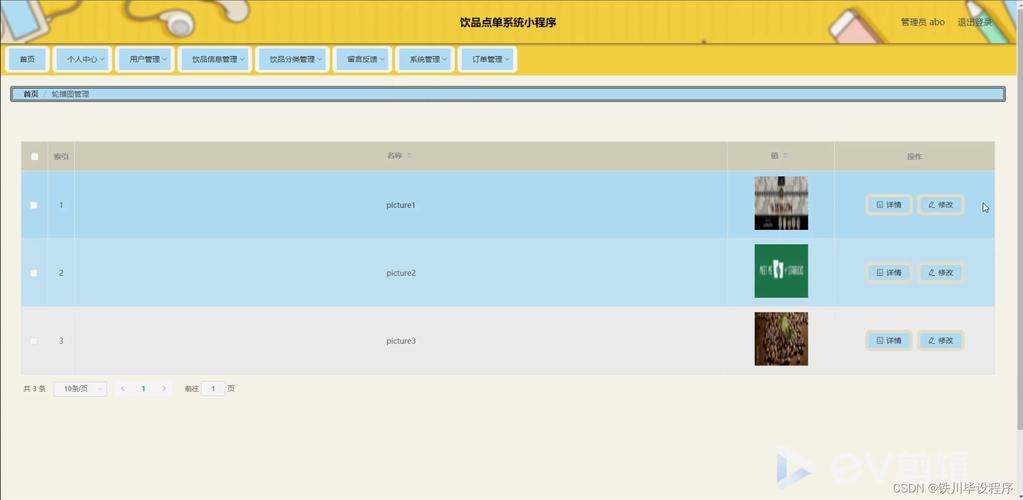Select page number 1 in pagination
The height and width of the screenshot is (500, 1023).
click(x=144, y=389)
